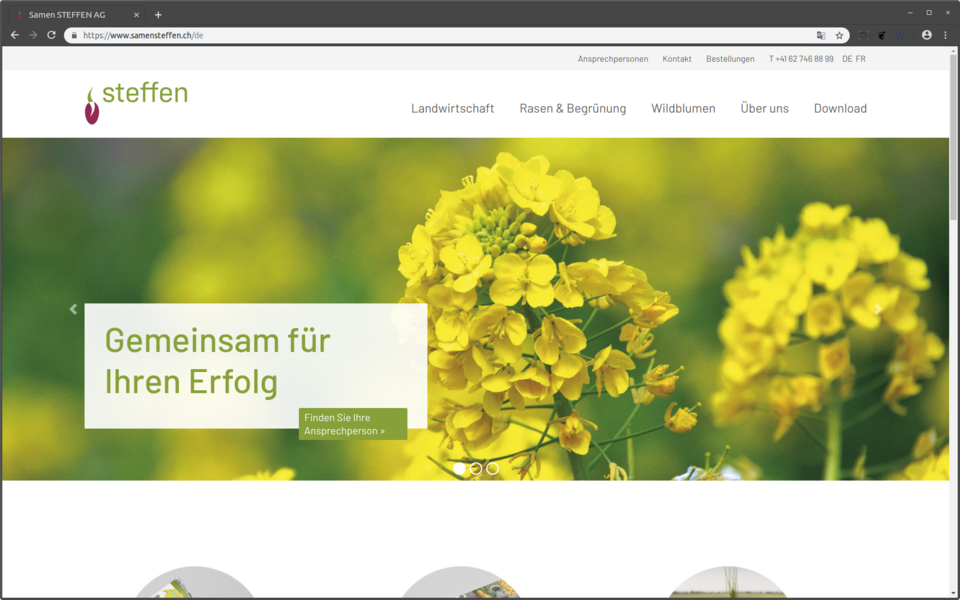Close the Samen STEFFEN AG tab
The image size is (960, 600).
(137, 15)
